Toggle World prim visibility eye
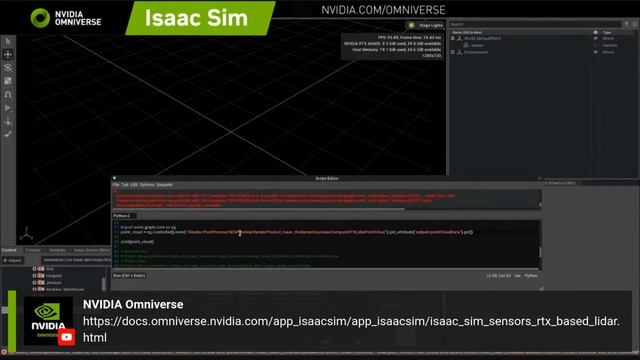The image size is (640, 360). tap(596, 38)
